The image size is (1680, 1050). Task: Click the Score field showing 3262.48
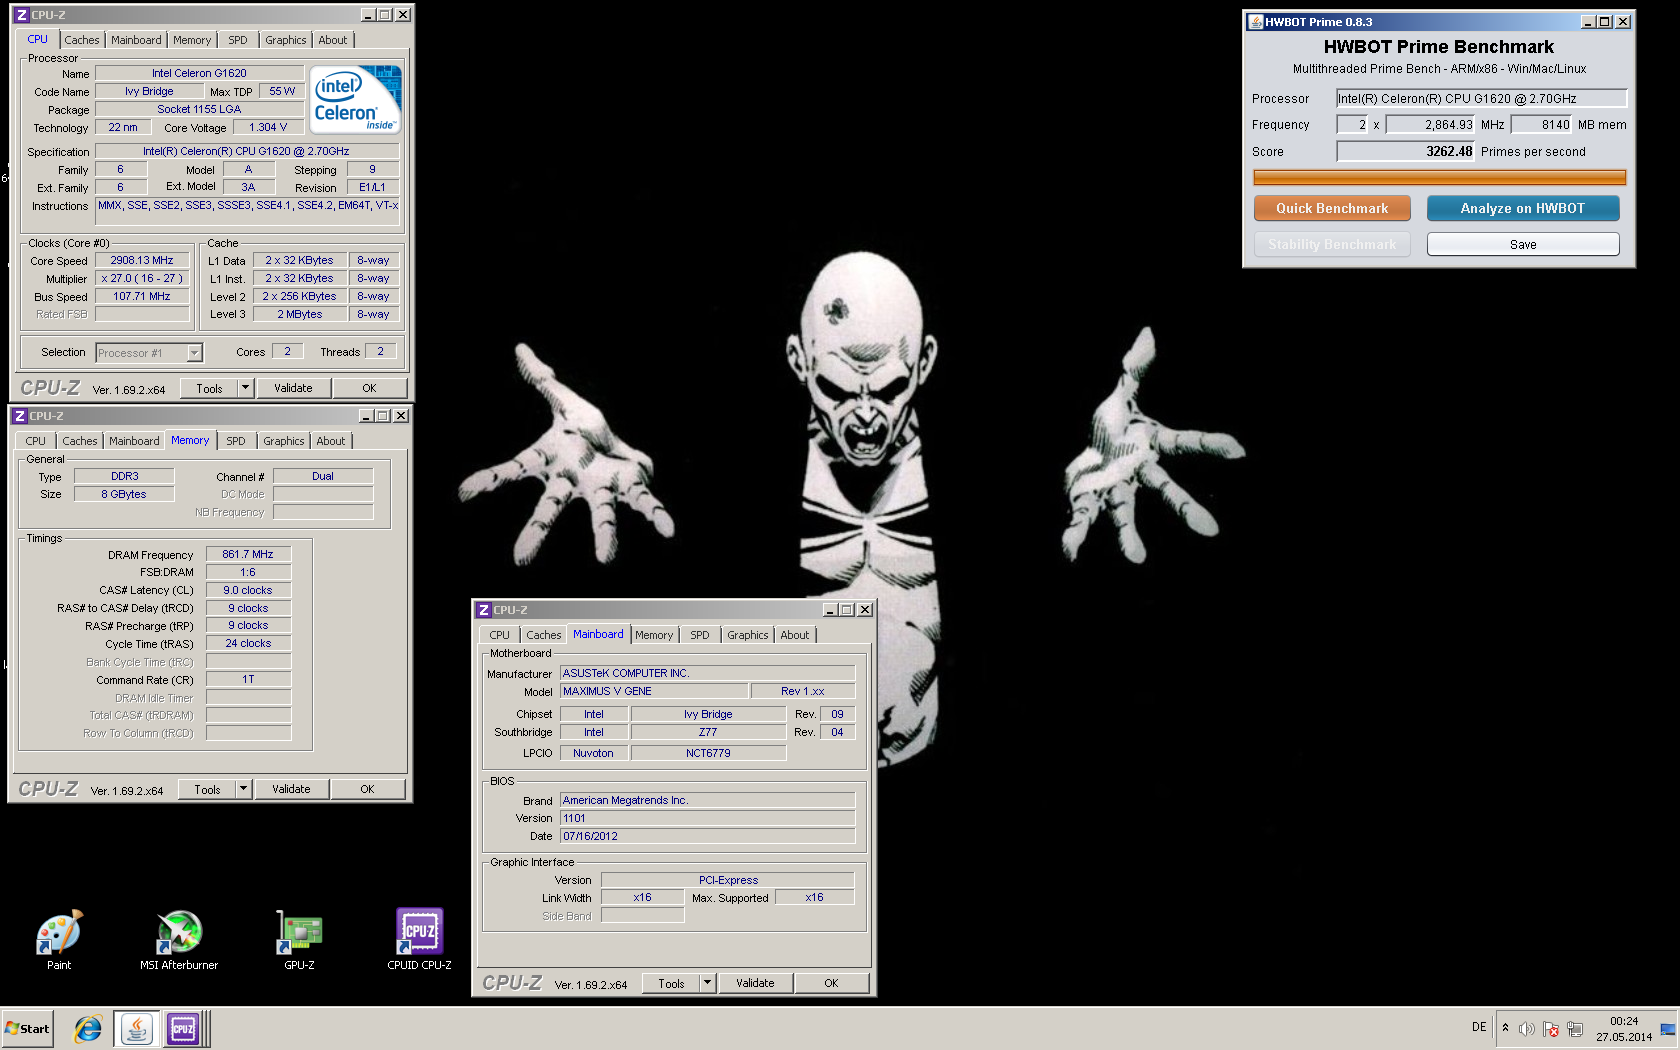click(1406, 151)
